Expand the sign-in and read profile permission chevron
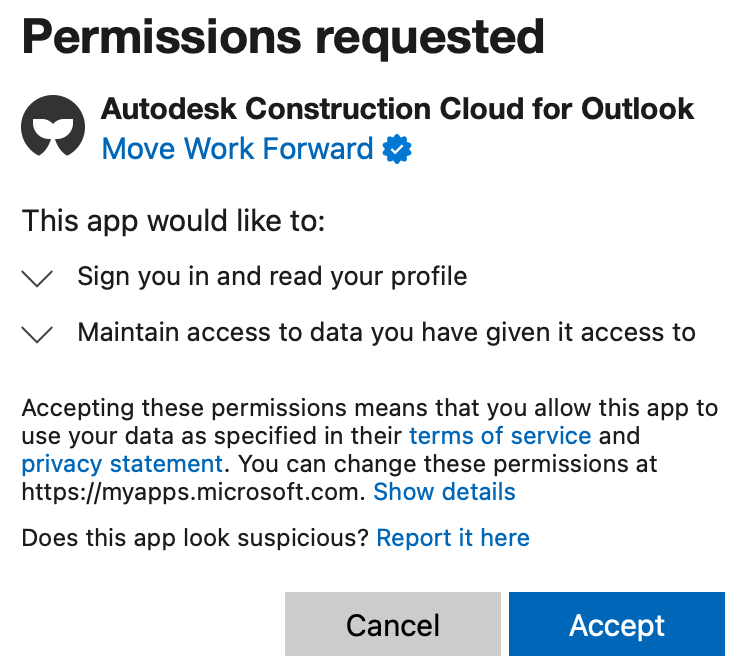 coord(37,279)
